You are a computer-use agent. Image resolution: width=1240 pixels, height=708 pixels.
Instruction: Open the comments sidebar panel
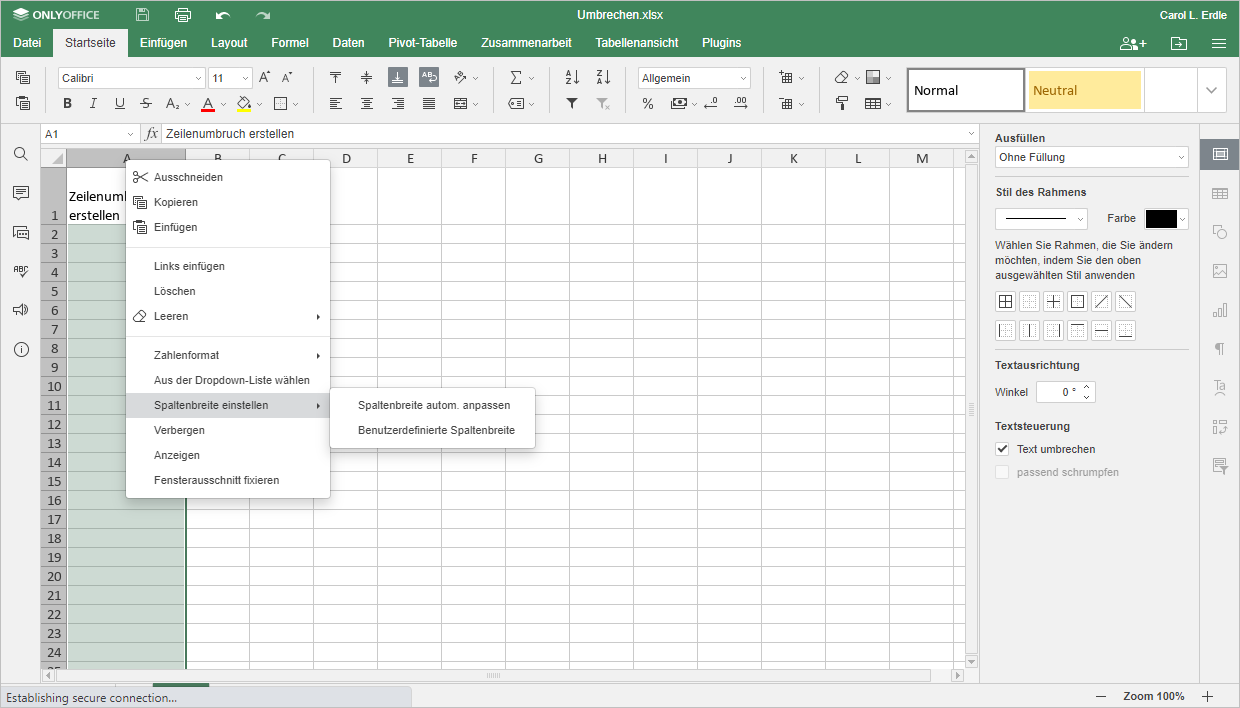click(21, 193)
